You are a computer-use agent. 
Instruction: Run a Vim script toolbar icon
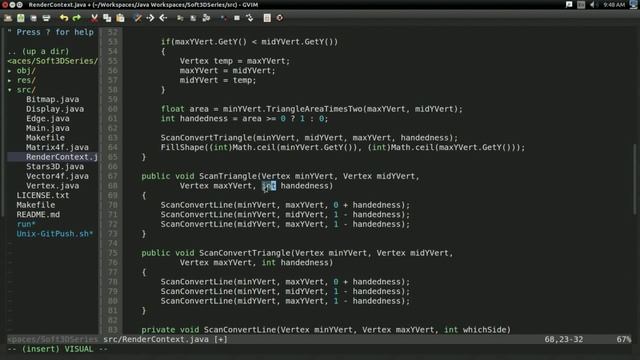[206, 18]
